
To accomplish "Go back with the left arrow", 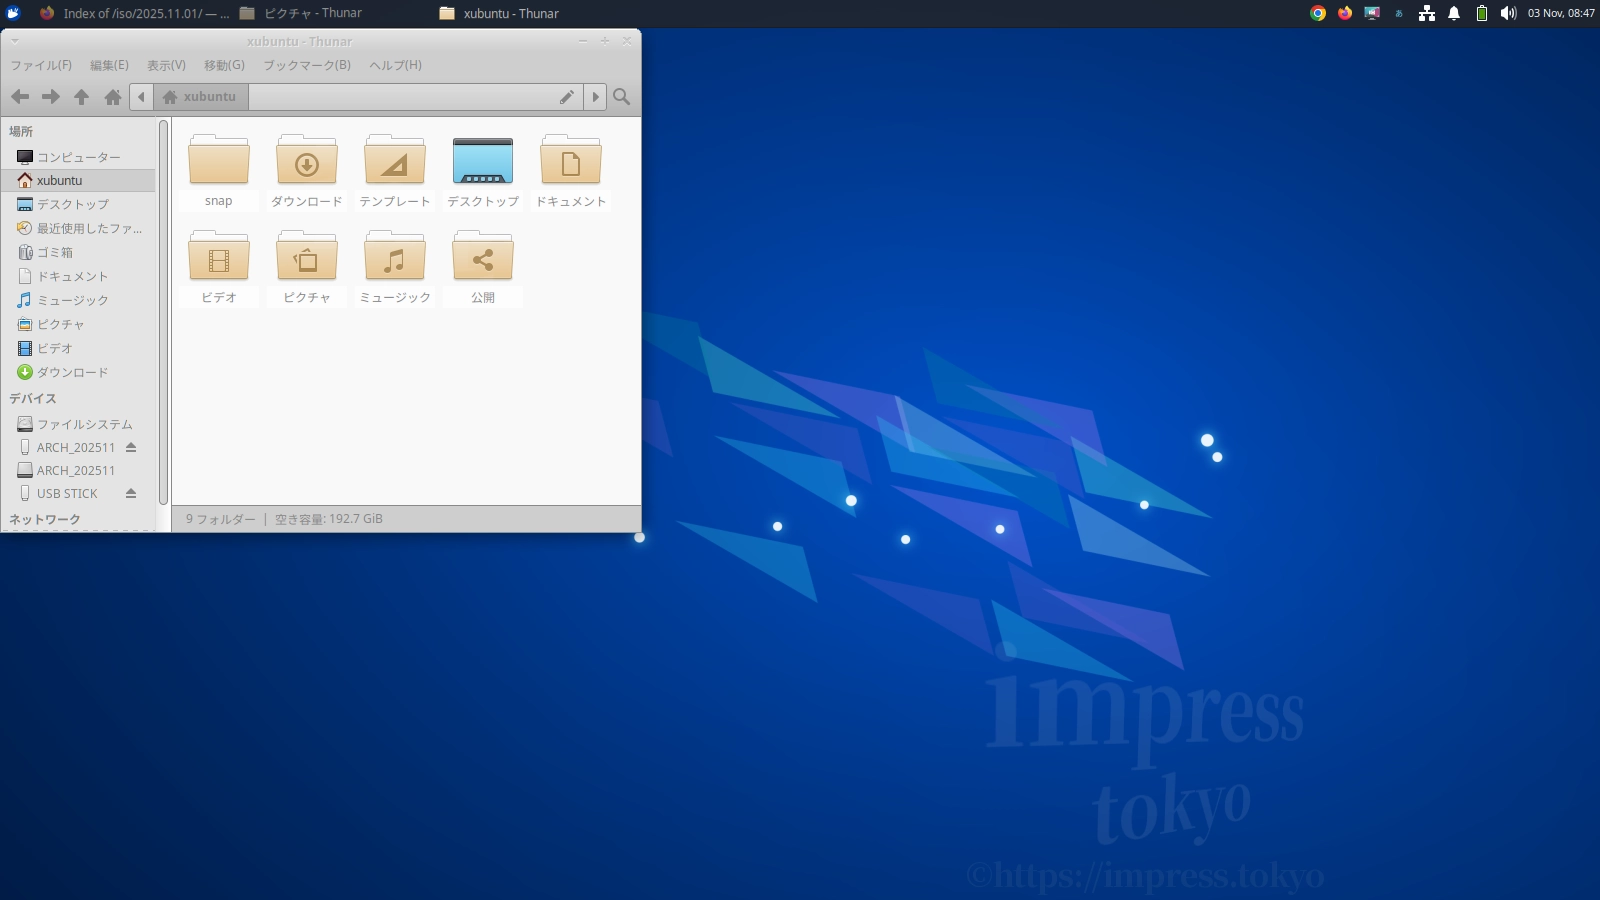I will 20,97.
